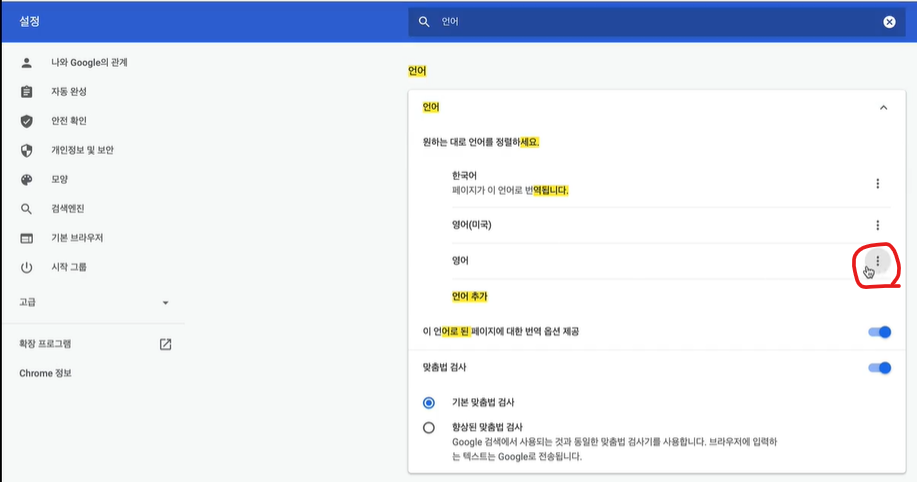Click the 영어(미국) language row text
The image size is (917, 482).
coord(471,225)
